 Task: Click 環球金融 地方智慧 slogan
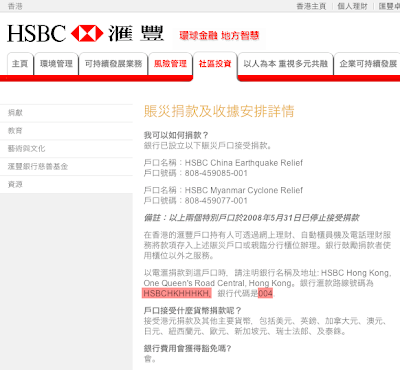coord(219,36)
